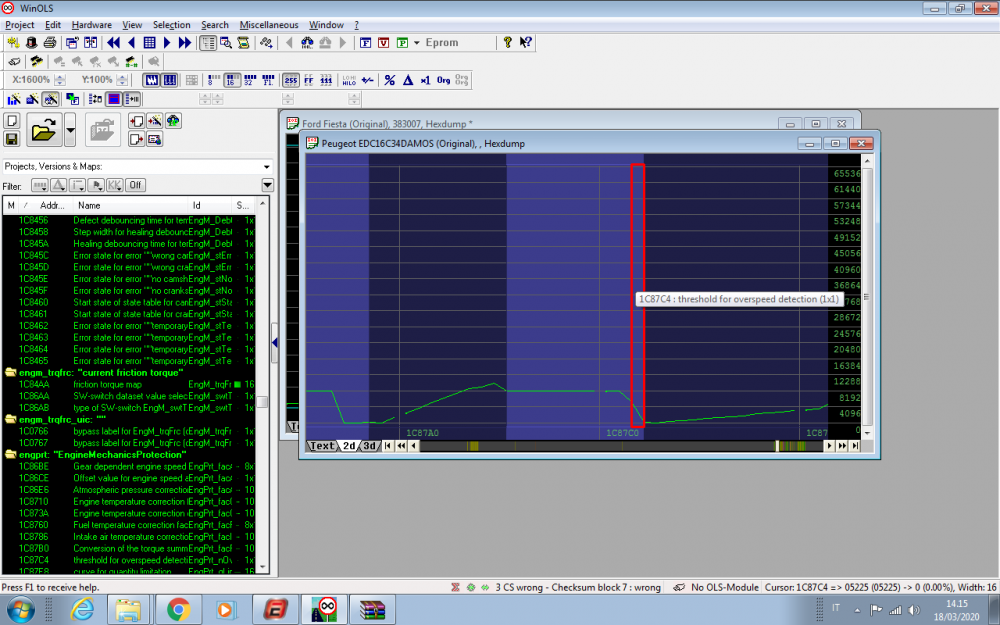
Task: Open the KK filter dropdown button
Action: pos(115,185)
